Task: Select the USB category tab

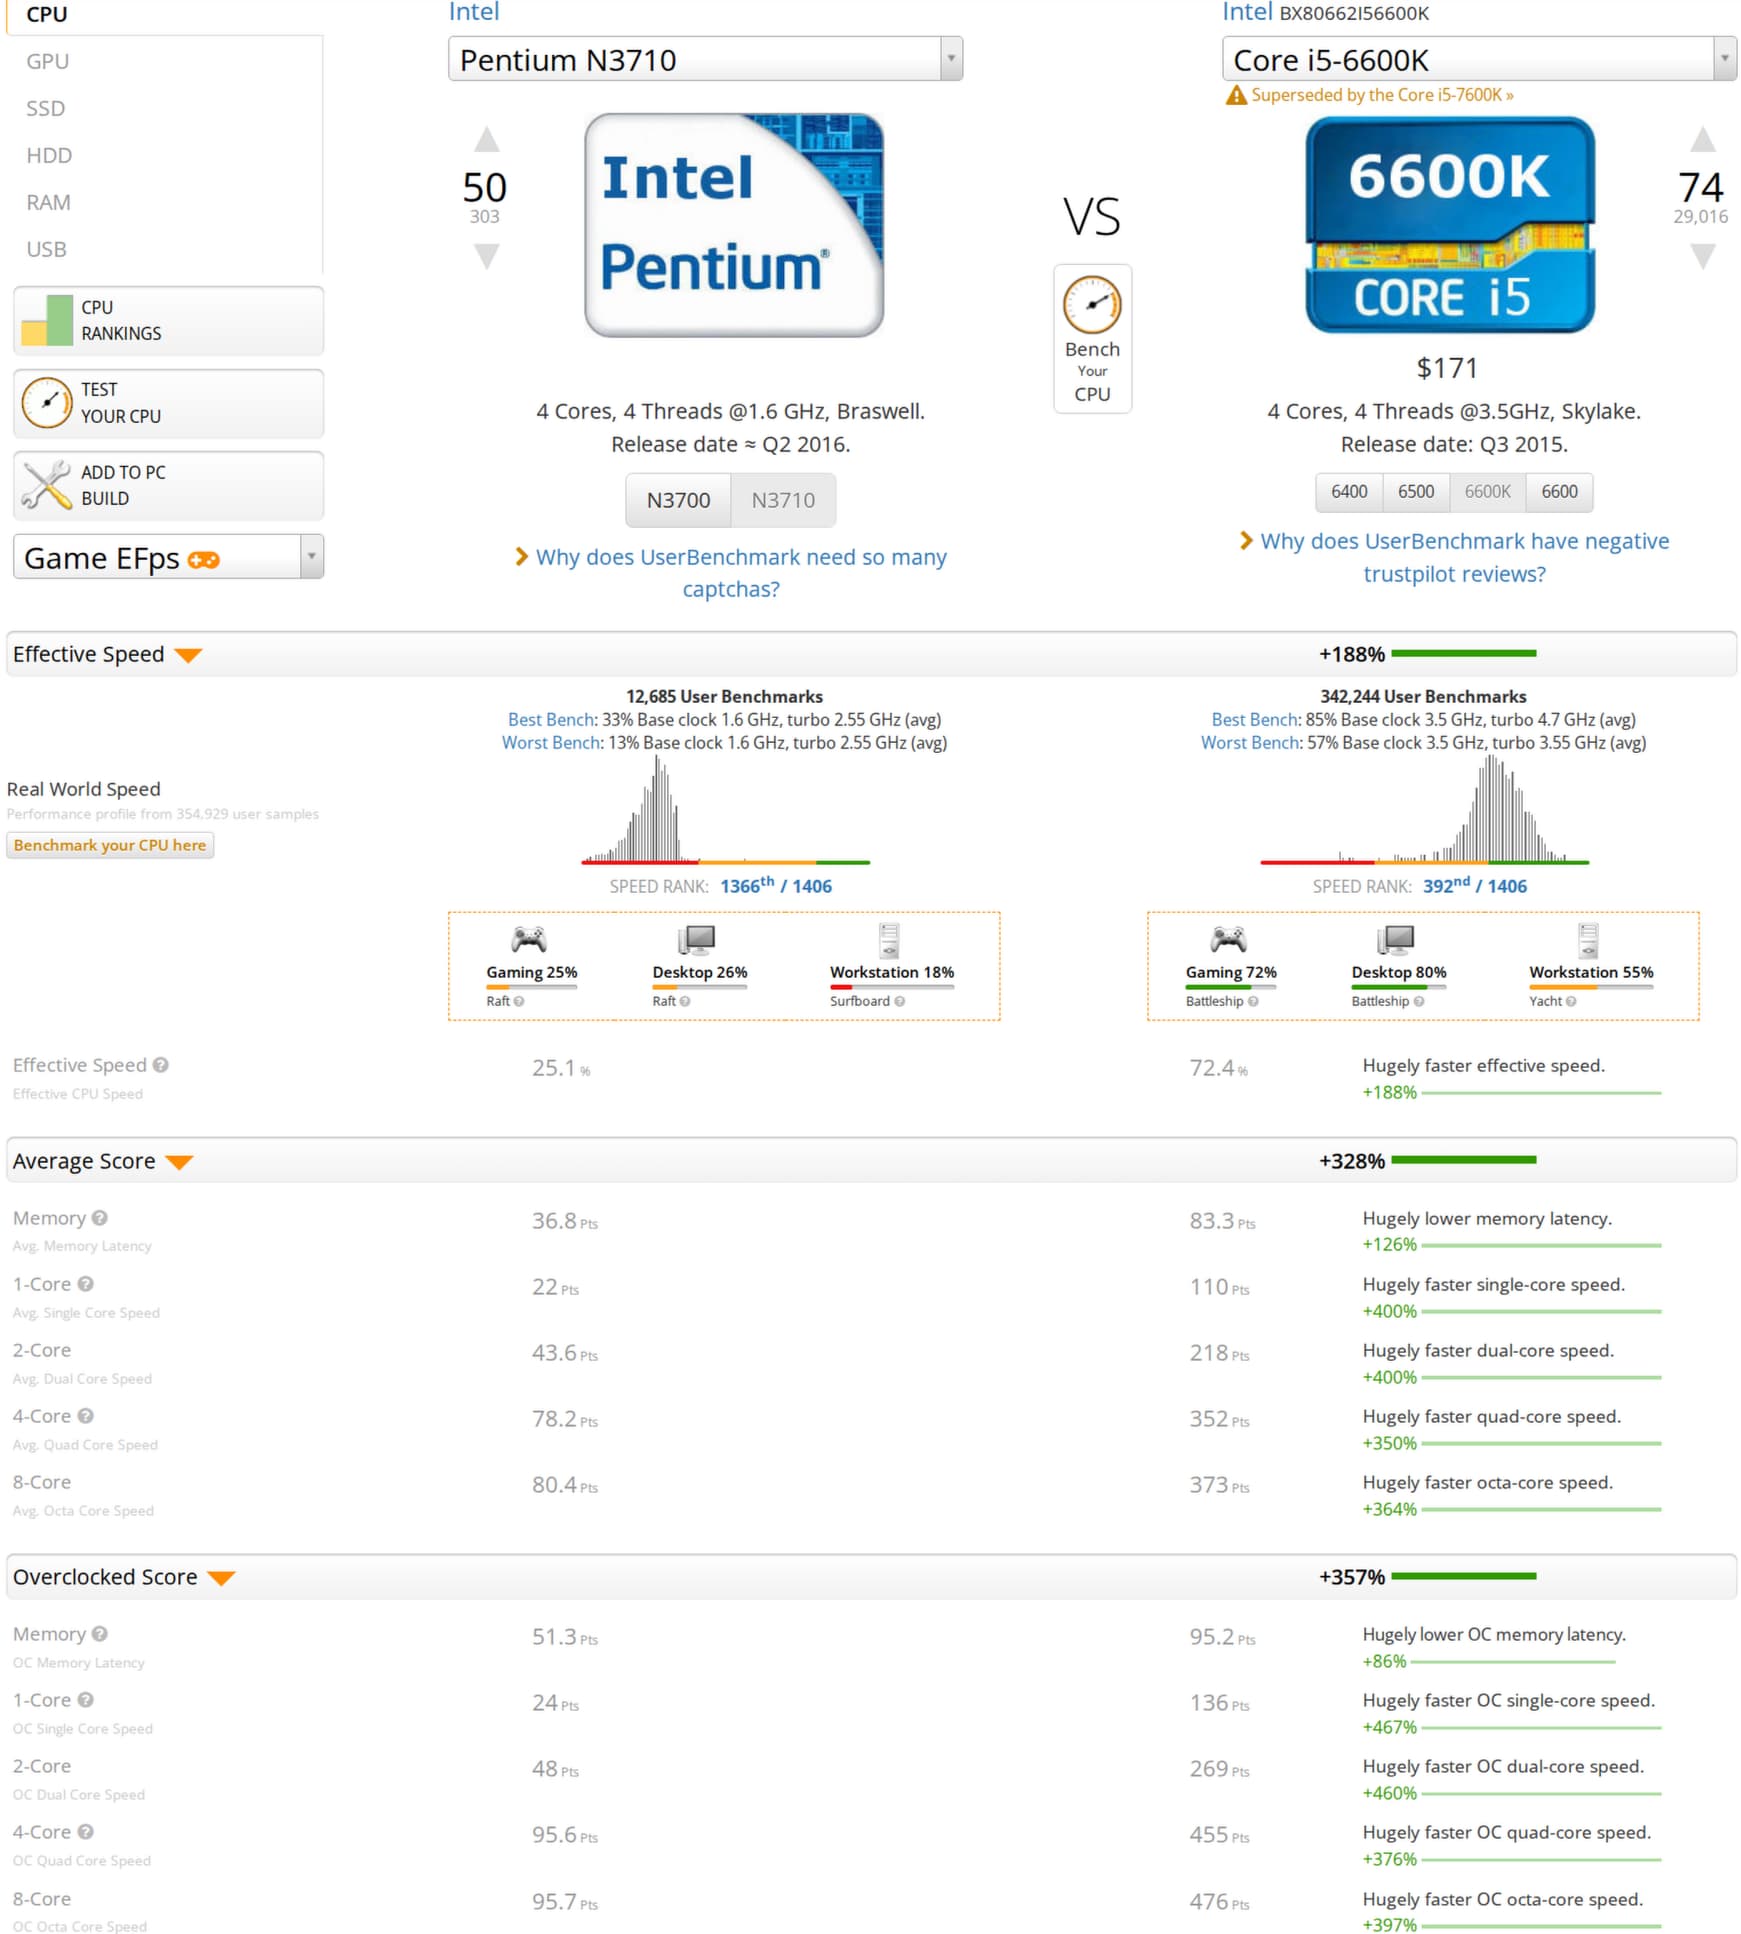Action: coord(46,249)
